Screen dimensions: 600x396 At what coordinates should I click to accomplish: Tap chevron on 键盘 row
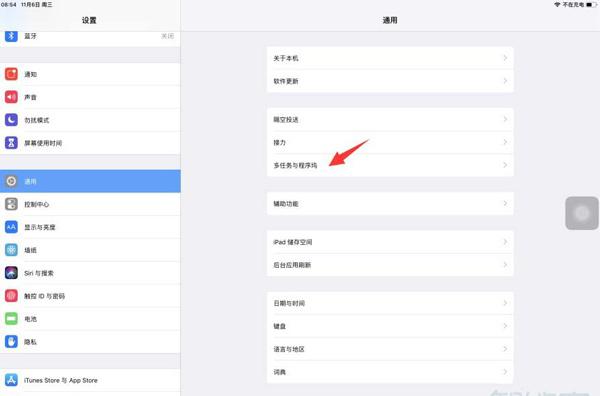pyautogui.click(x=505, y=326)
